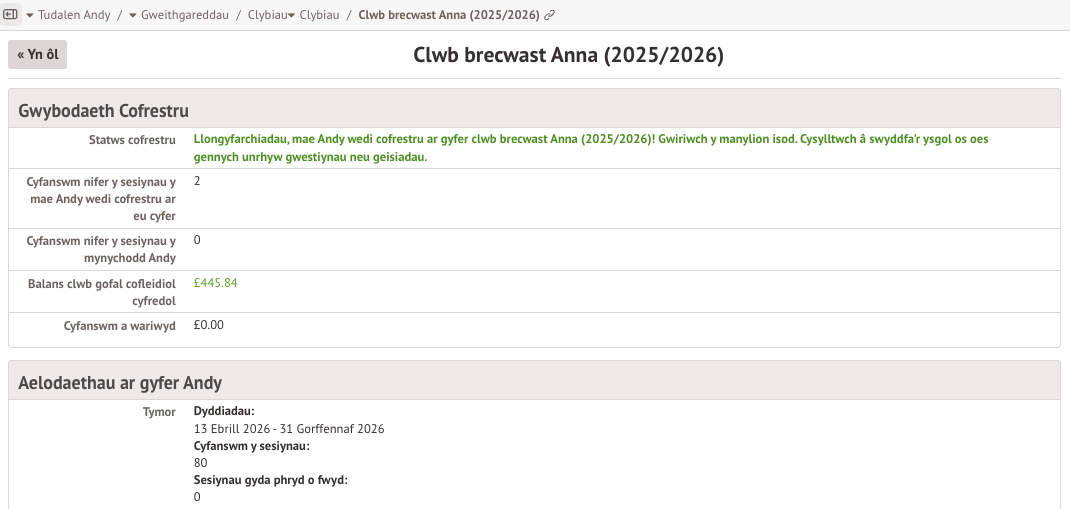Go to Tudalen Andy breadcrumb

[x=76, y=16]
